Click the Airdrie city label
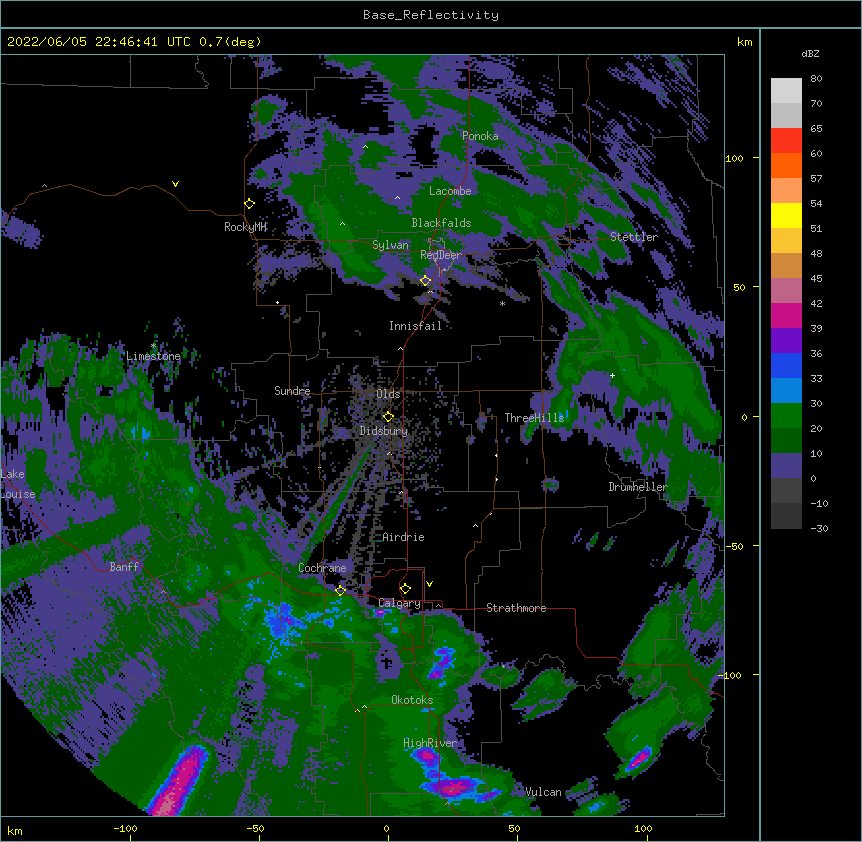Viewport: 862px width, 842px height. (x=403, y=537)
